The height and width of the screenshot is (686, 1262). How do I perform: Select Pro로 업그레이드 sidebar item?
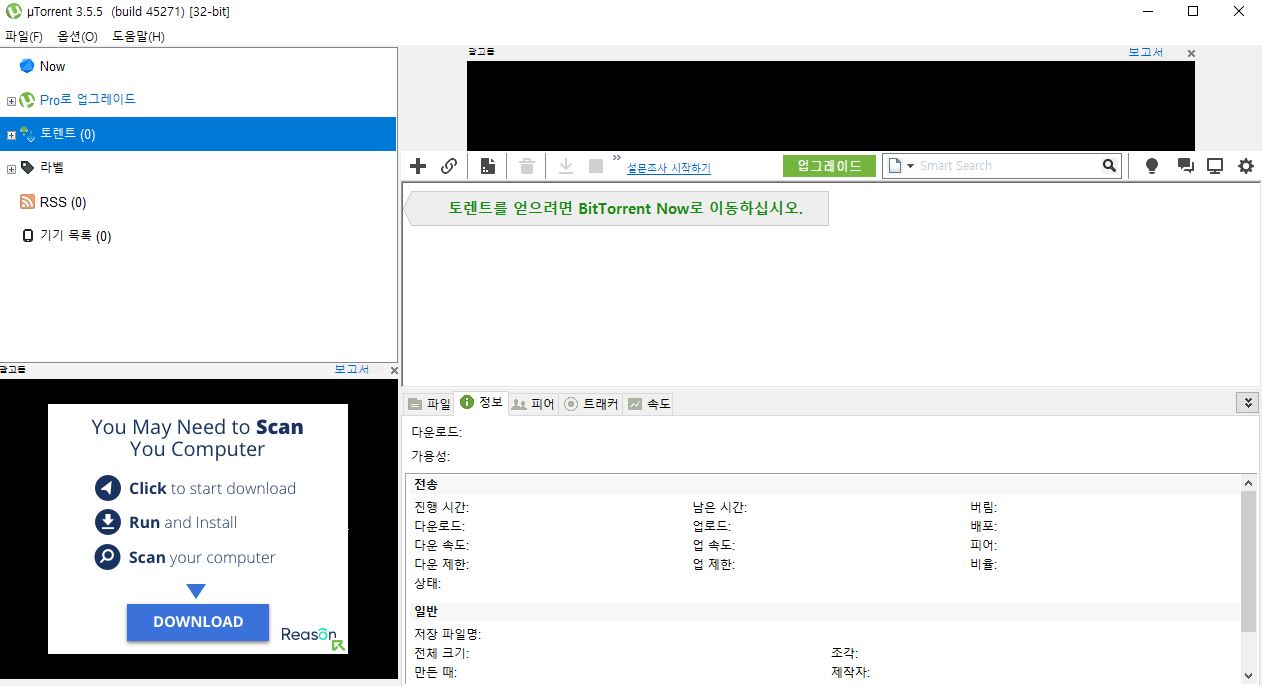coord(87,100)
